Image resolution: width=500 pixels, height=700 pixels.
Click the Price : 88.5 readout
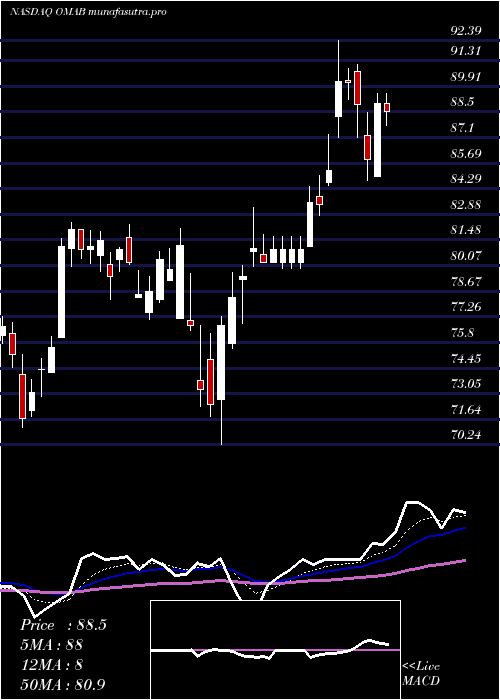63,625
